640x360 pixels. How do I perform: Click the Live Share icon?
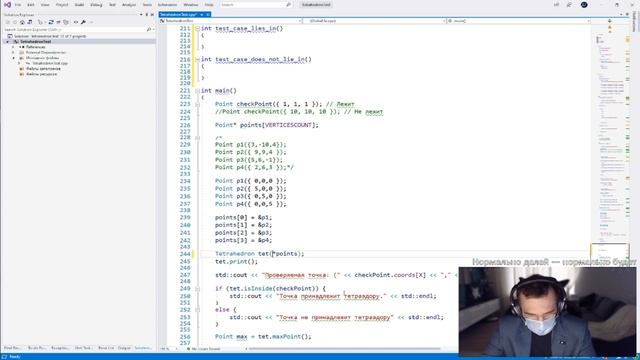click(x=556, y=4)
